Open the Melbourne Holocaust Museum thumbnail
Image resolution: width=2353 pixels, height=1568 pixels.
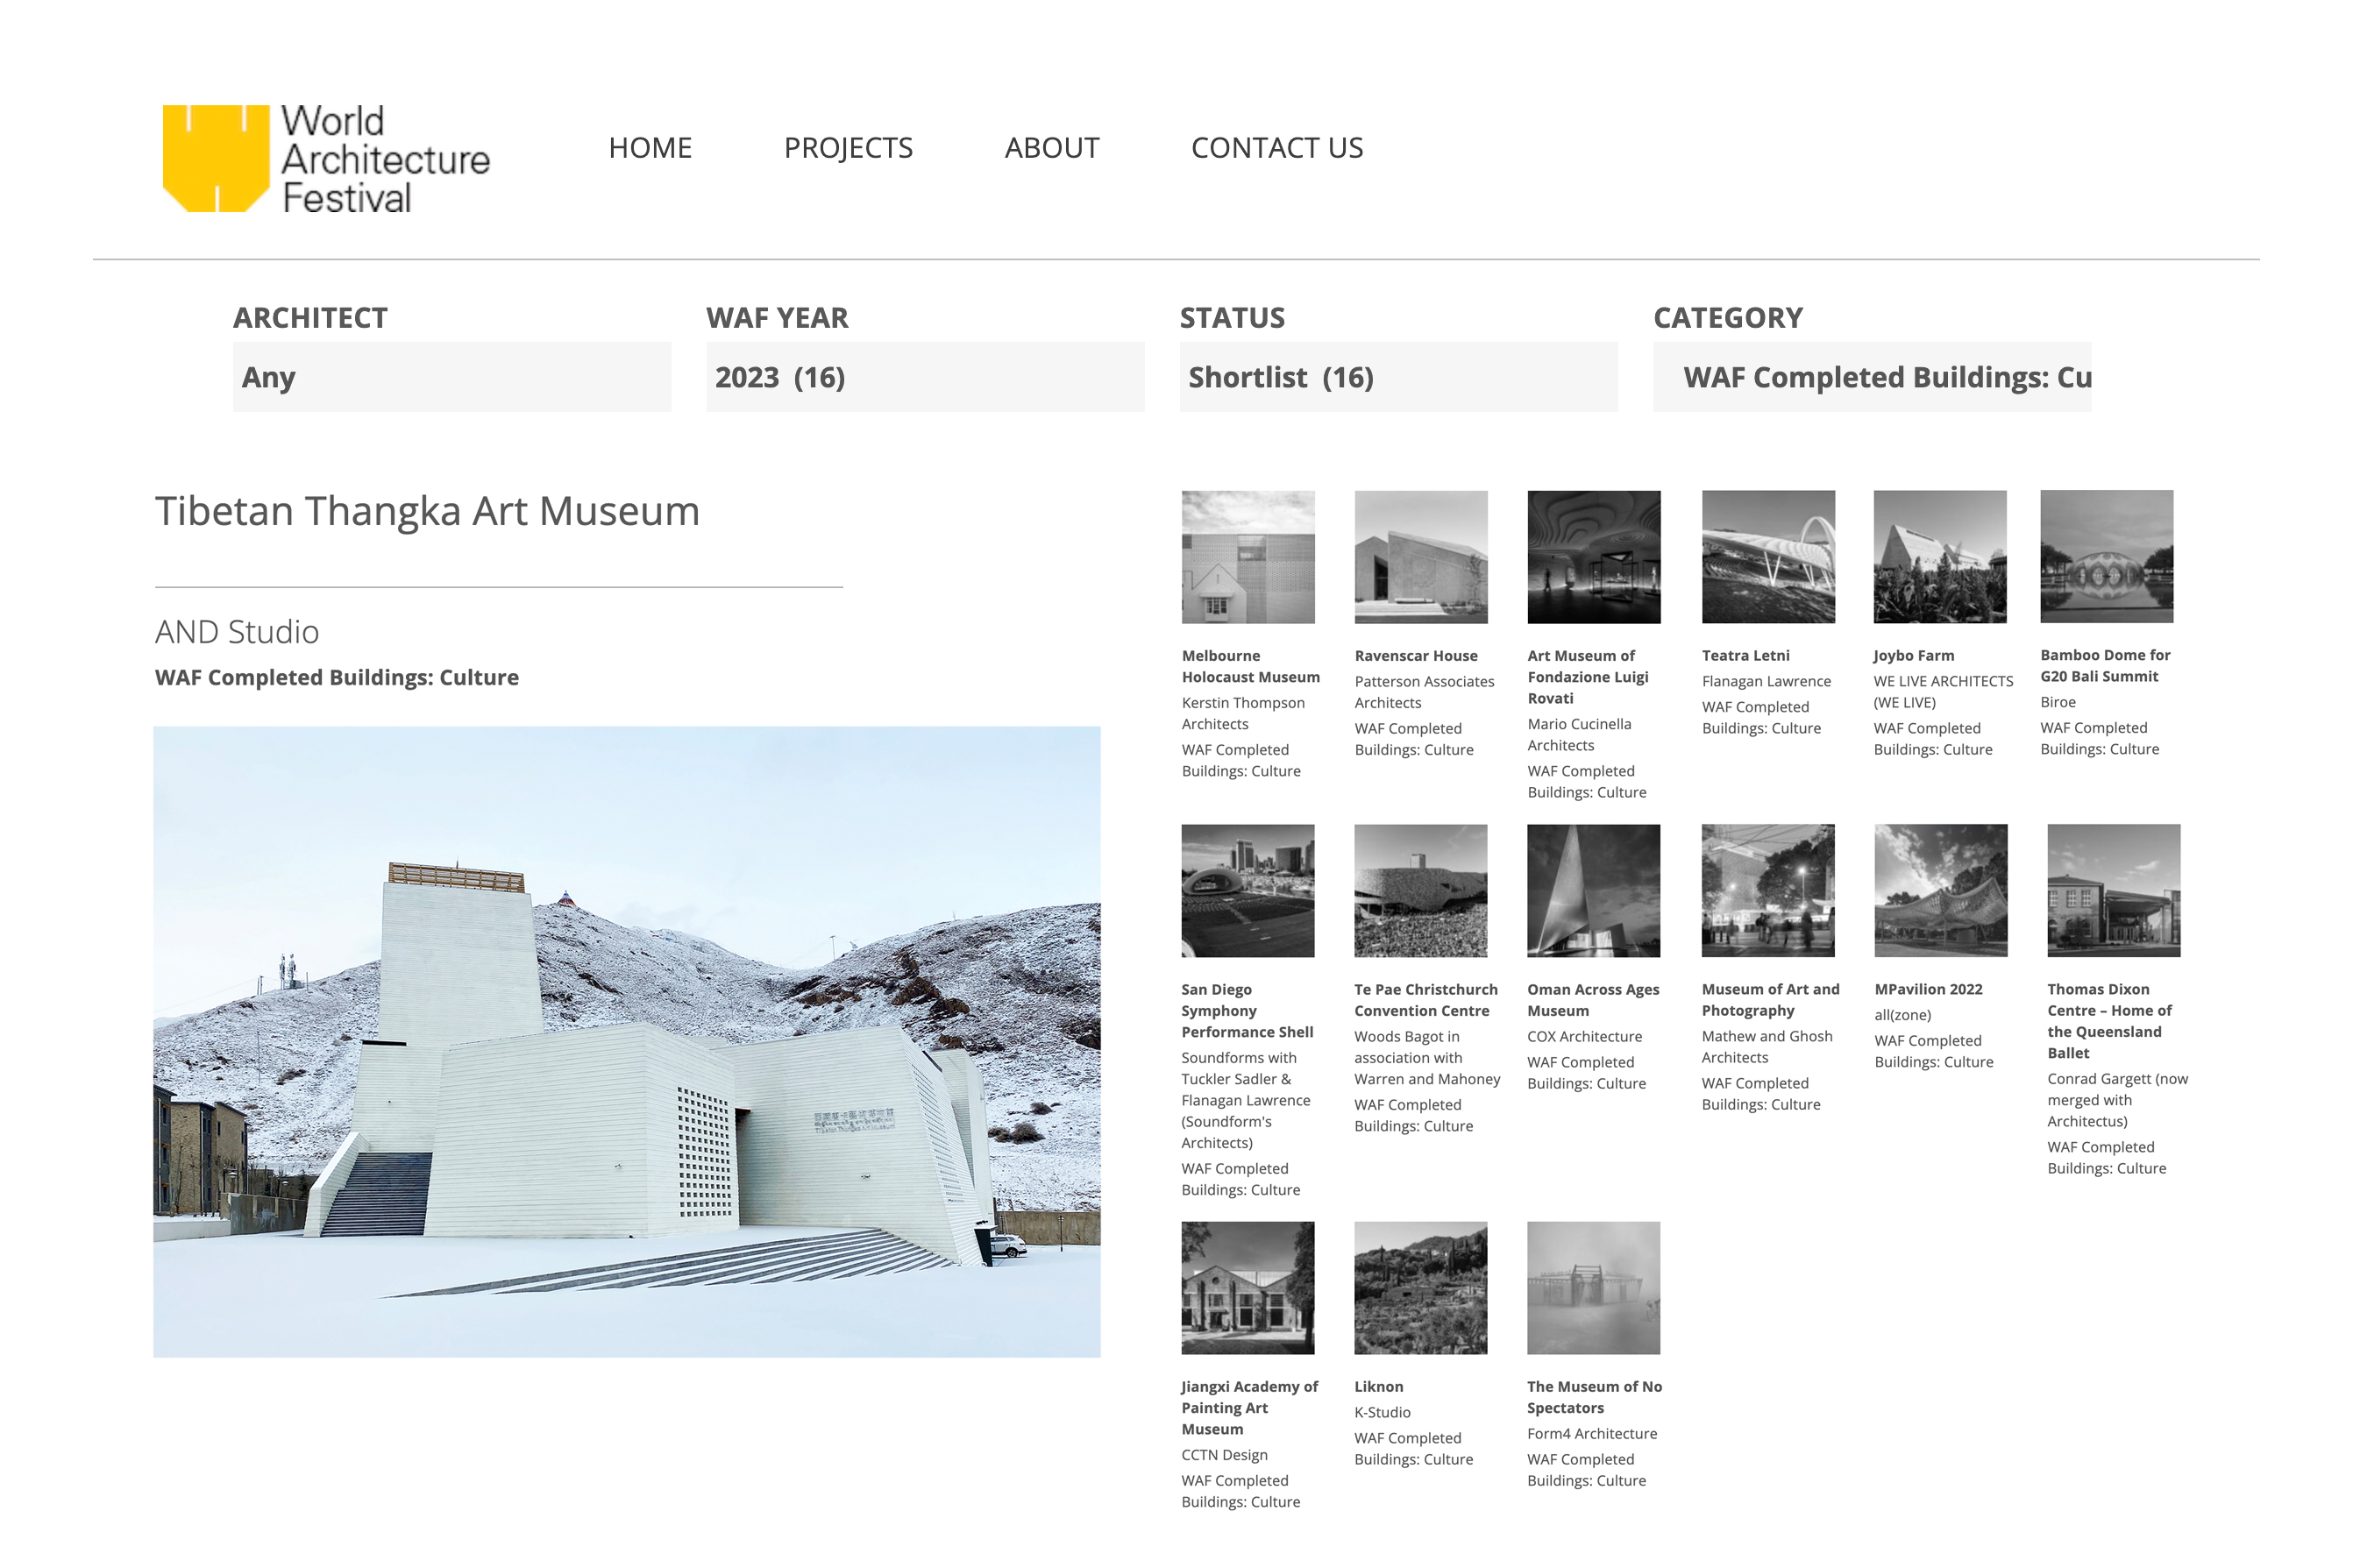tap(1248, 557)
